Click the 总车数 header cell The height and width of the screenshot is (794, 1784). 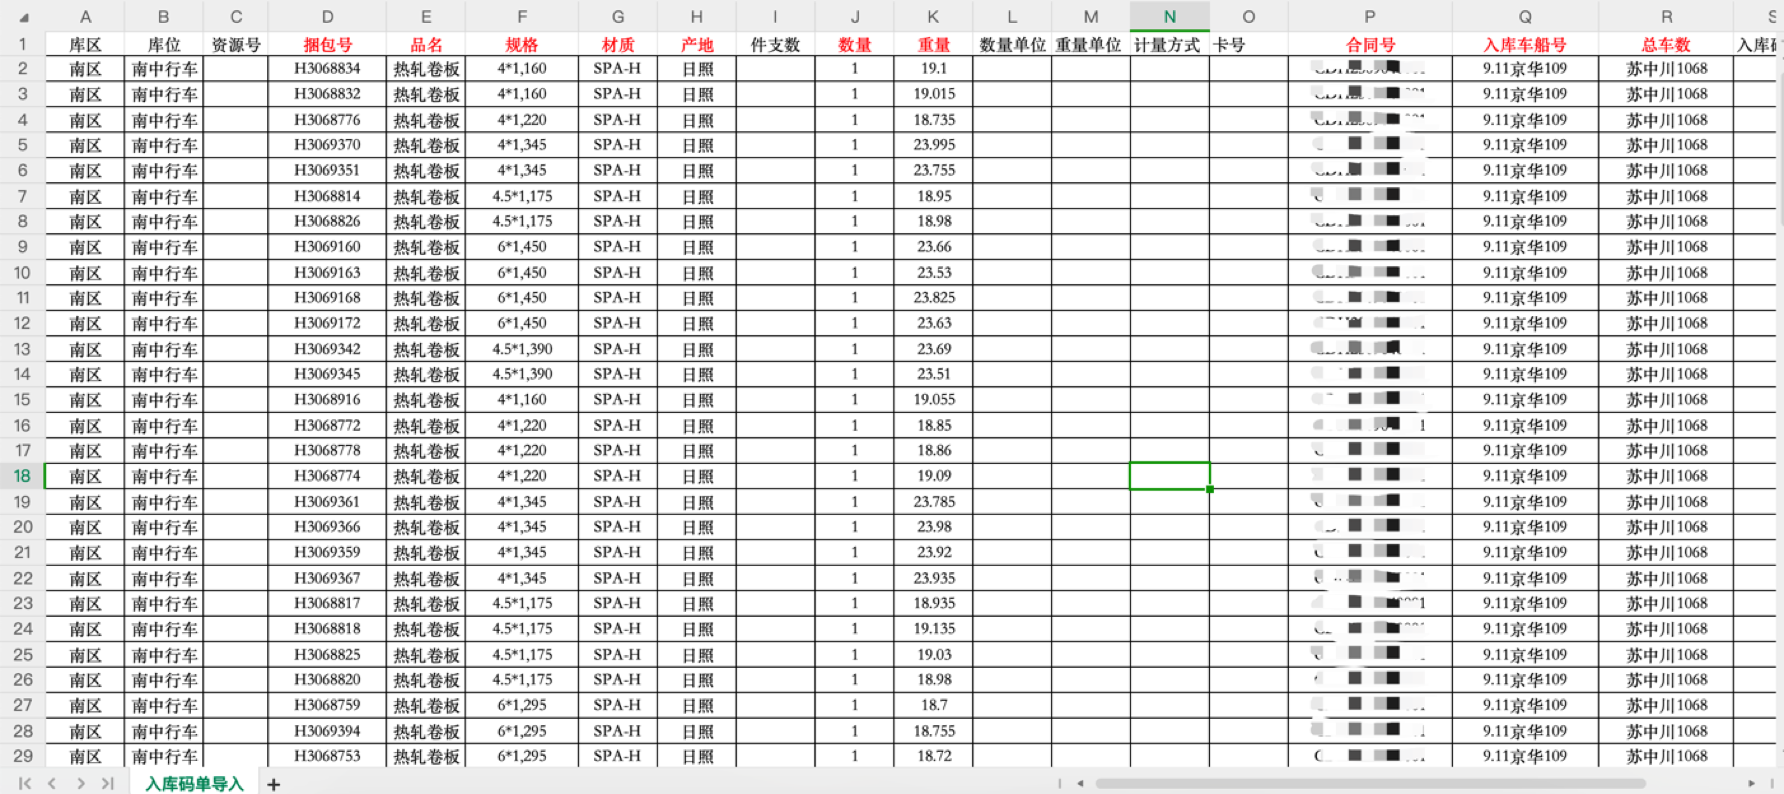(x=1665, y=44)
